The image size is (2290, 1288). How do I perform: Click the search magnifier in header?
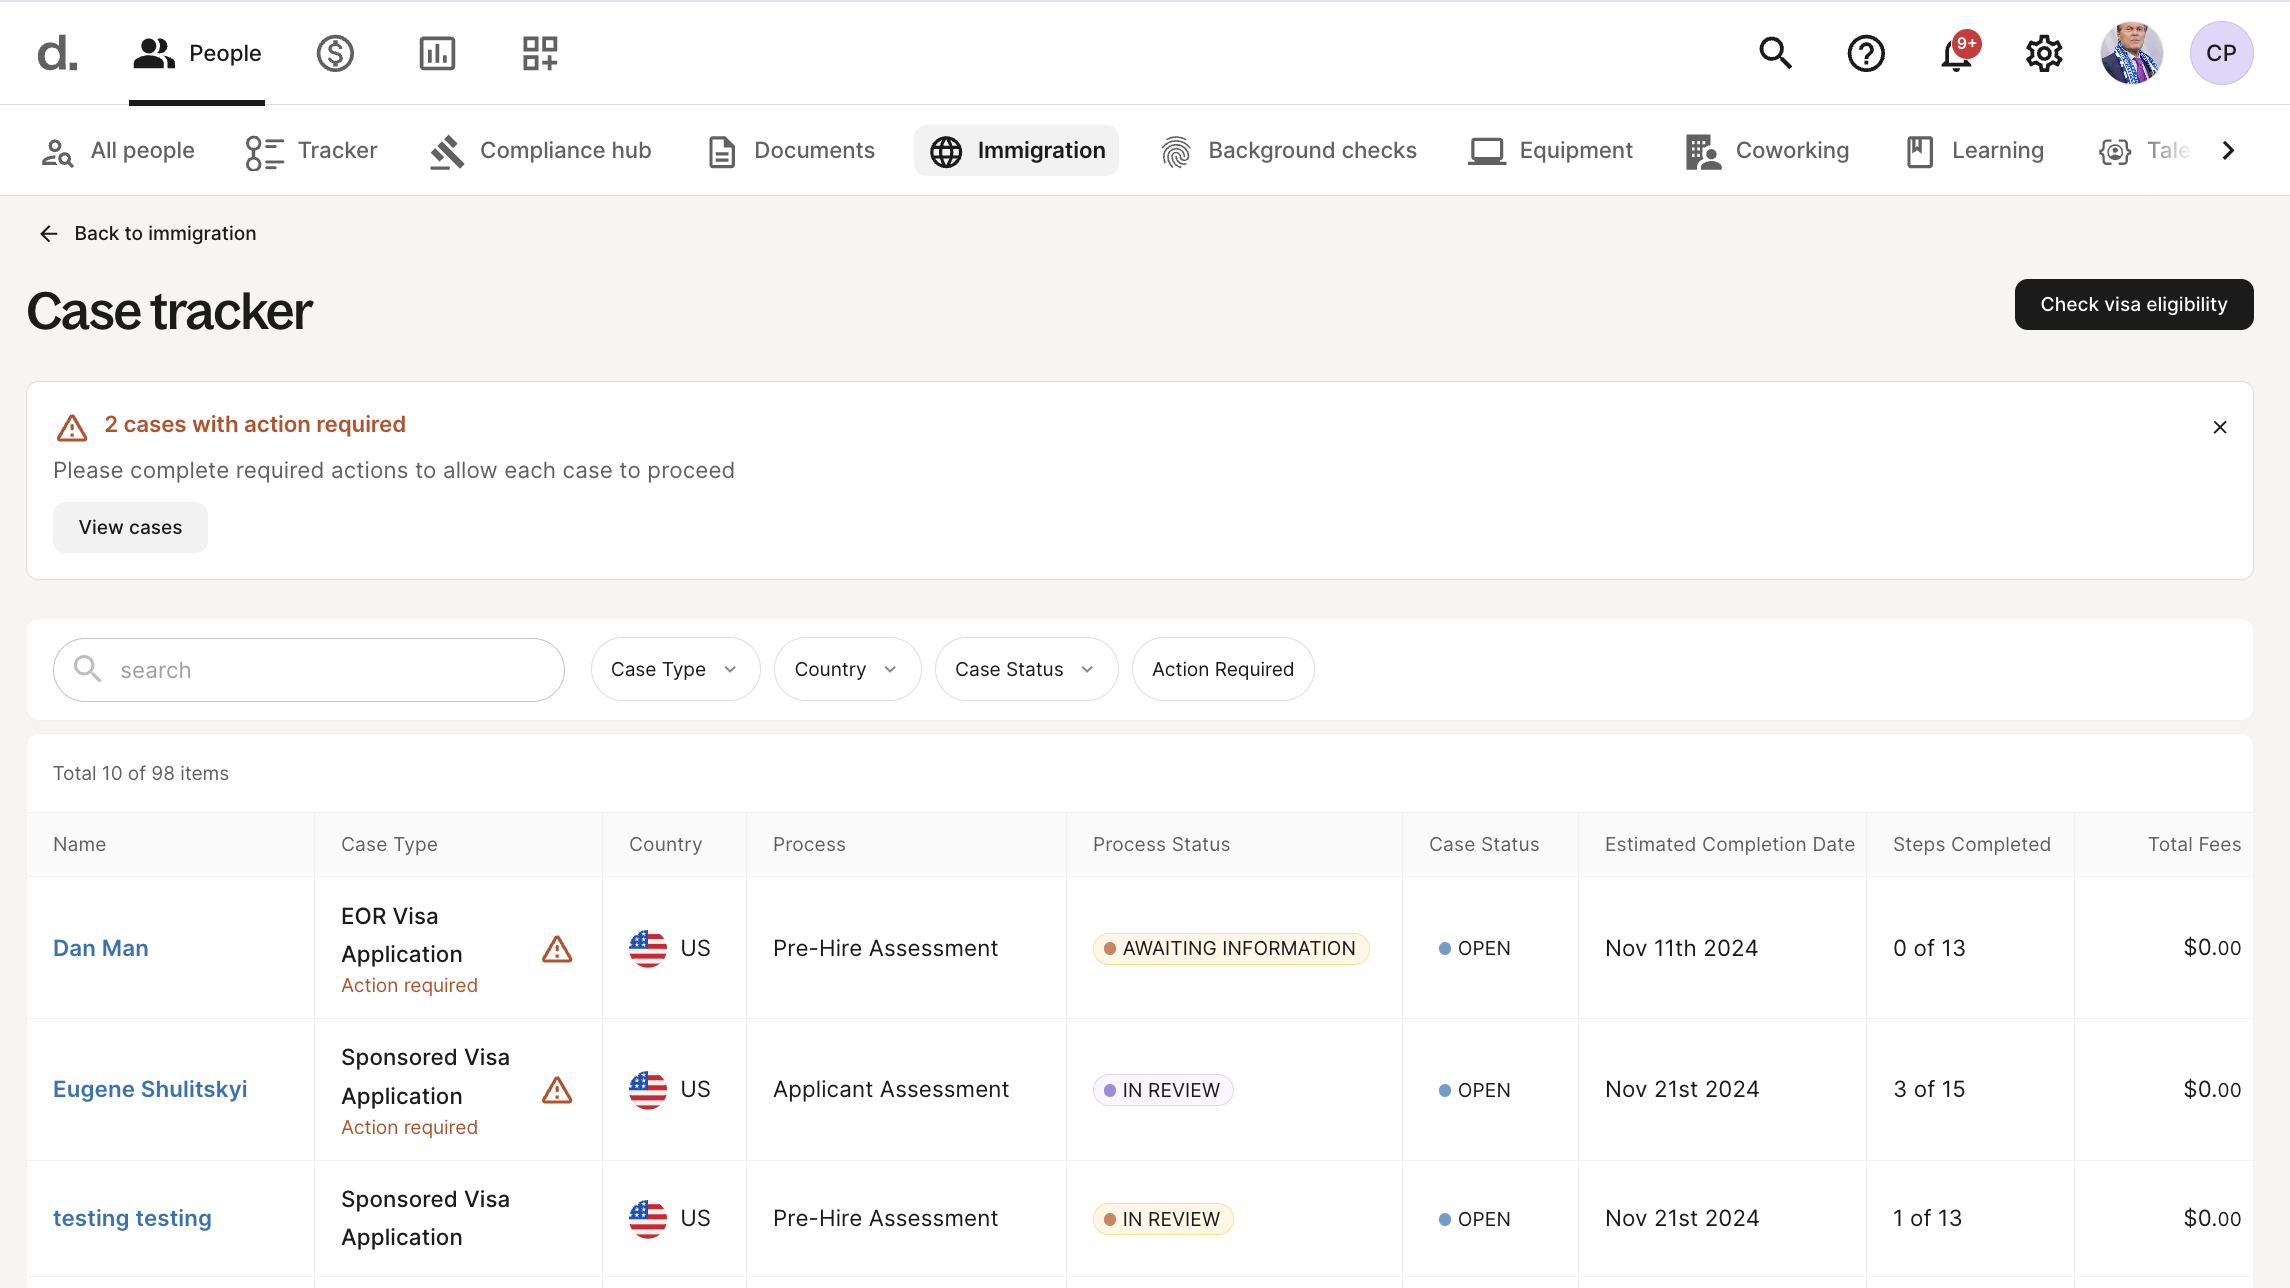pyautogui.click(x=1775, y=53)
